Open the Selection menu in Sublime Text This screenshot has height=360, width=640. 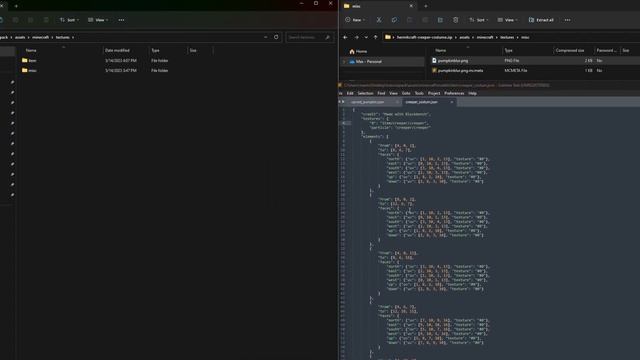[365, 93]
